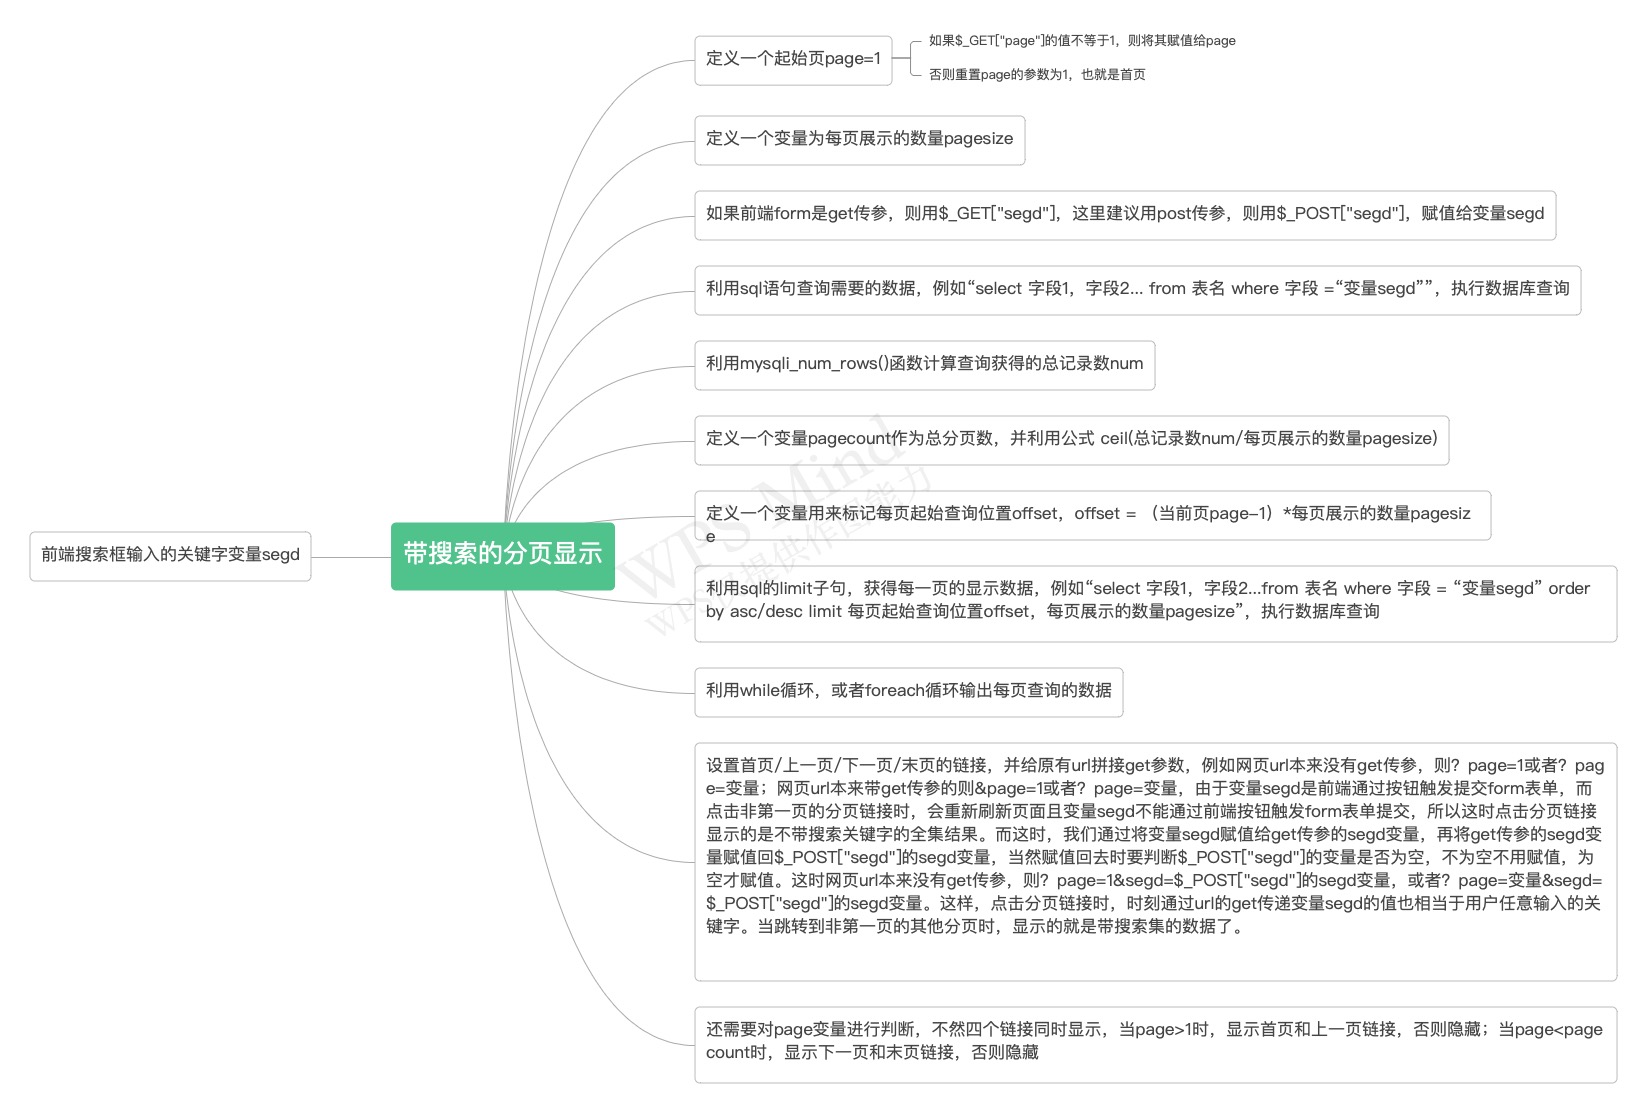
Task: Click the node 定义一个变量为每页展示的数量pagesize
Action: [x=859, y=140]
